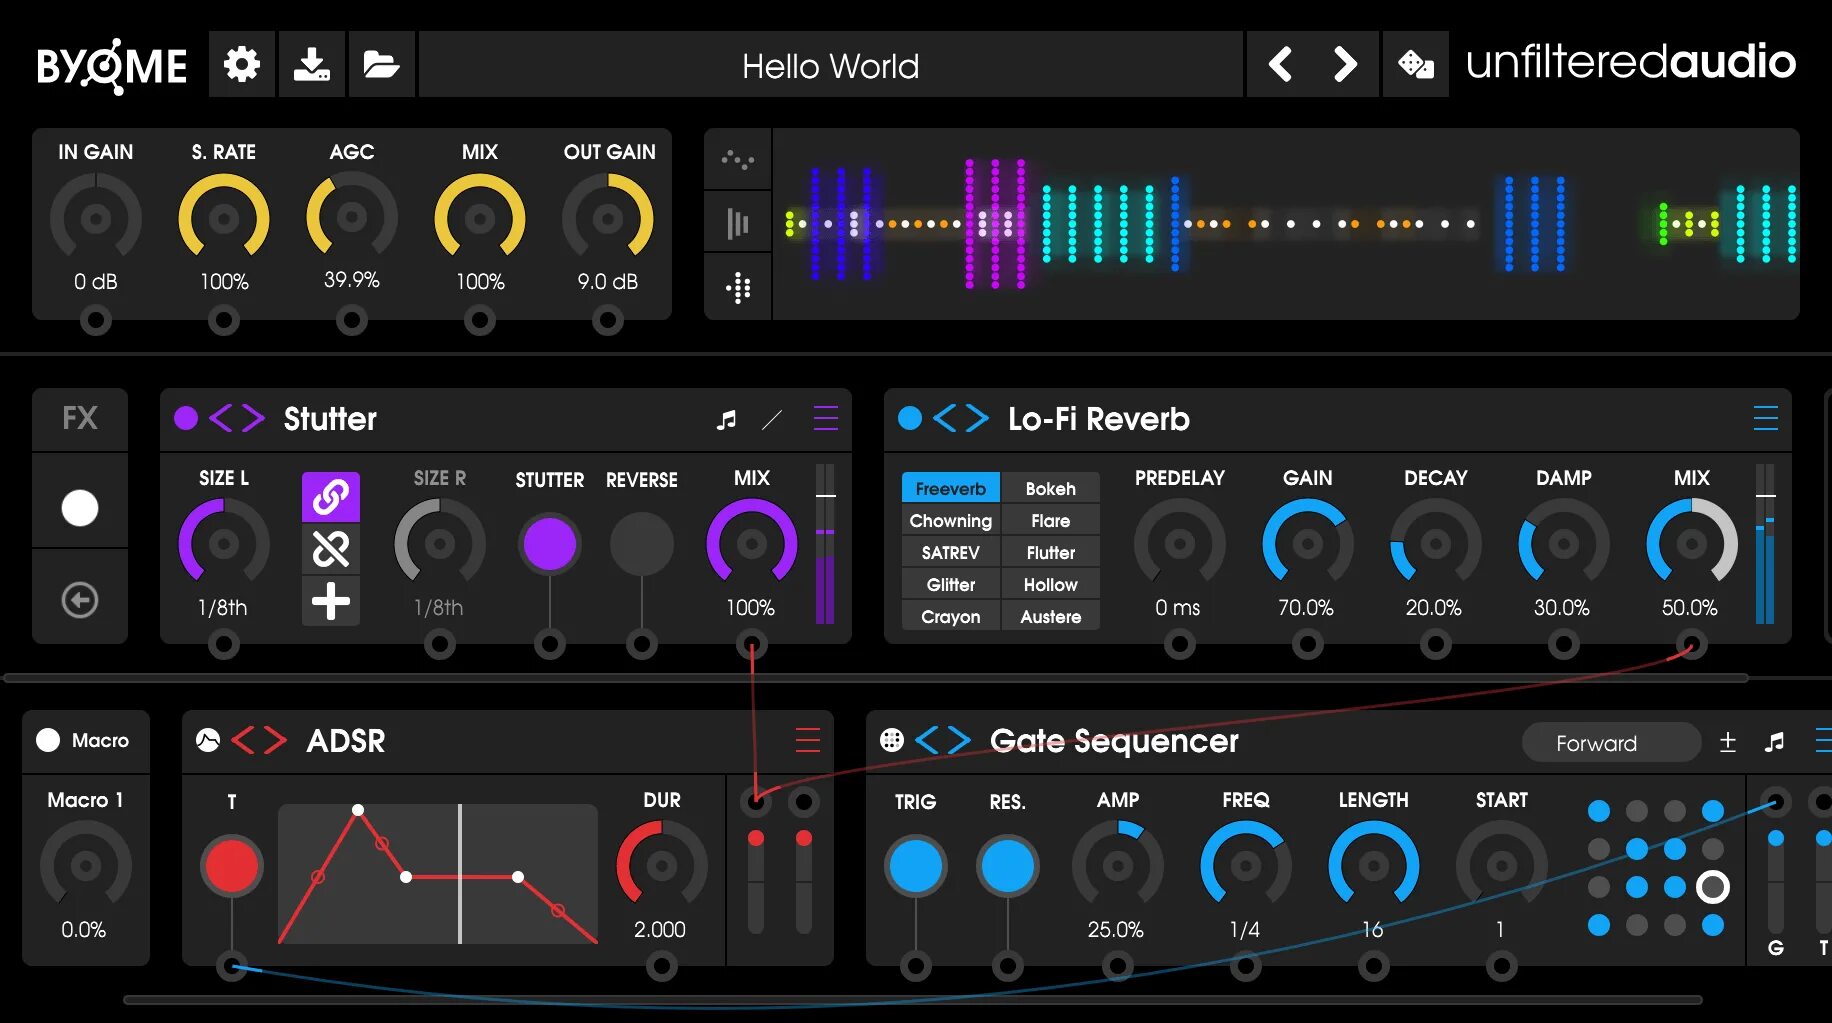Bypass the Stutter effect module
Image resolution: width=1832 pixels, height=1023 pixels.
click(186, 418)
